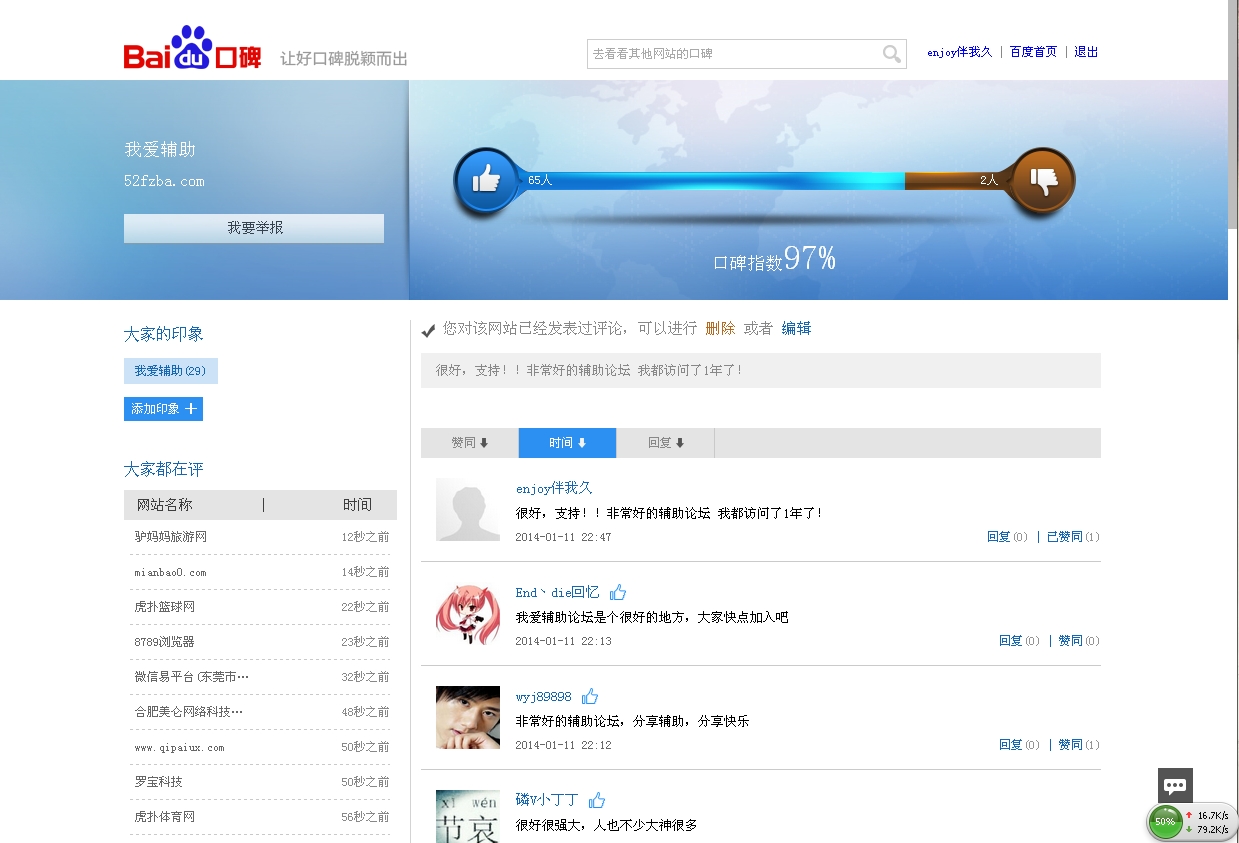
Task: Click the brown thumbs-down vote button
Action: 1043,181
